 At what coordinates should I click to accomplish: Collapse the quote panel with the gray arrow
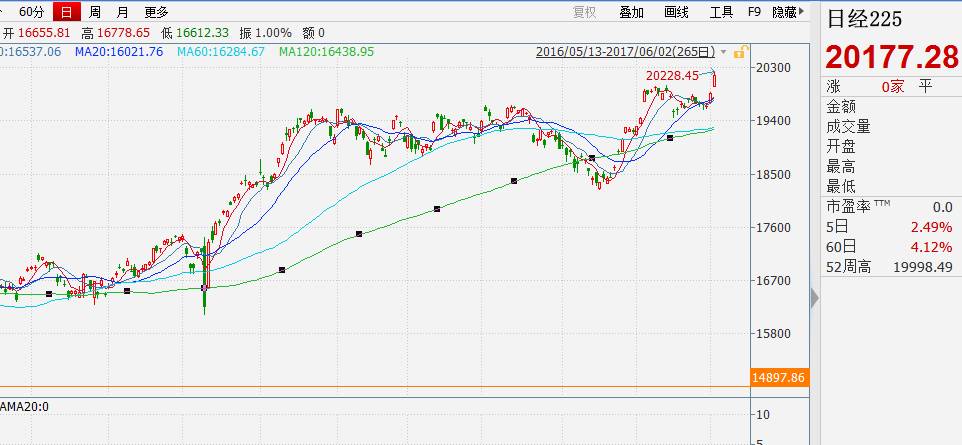click(x=814, y=299)
